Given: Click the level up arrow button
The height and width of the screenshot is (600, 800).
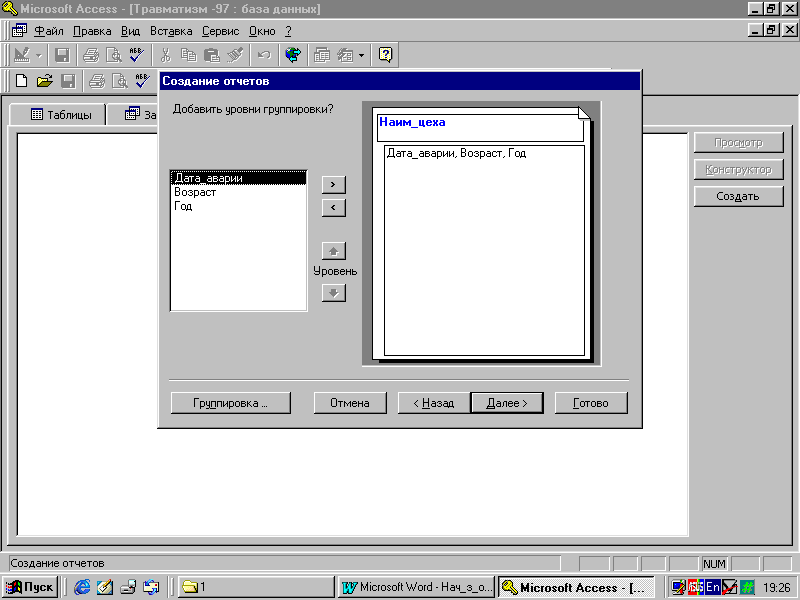Looking at the screenshot, I should click(334, 251).
